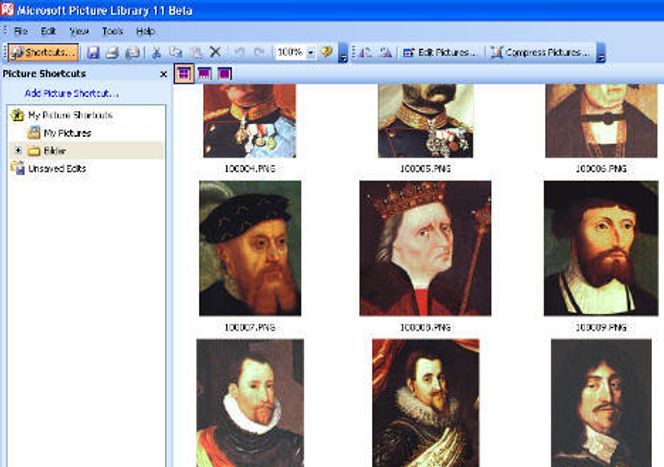664x467 pixels.
Task: Click the Undo arrow icon
Action: click(239, 52)
